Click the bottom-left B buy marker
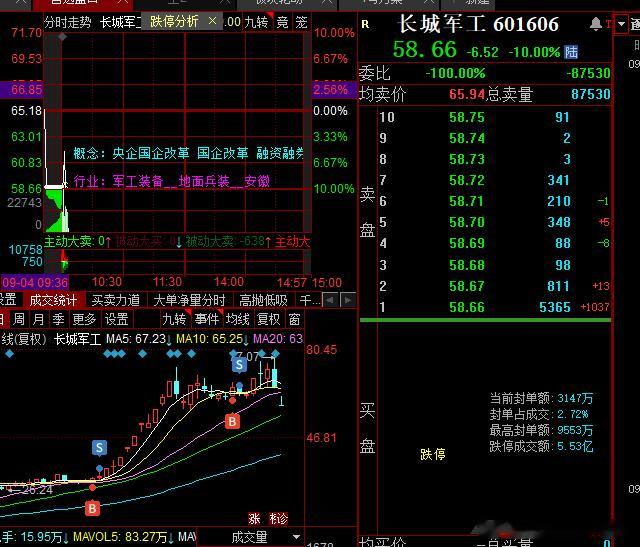Screen dimensions: 640x547 point(92,508)
